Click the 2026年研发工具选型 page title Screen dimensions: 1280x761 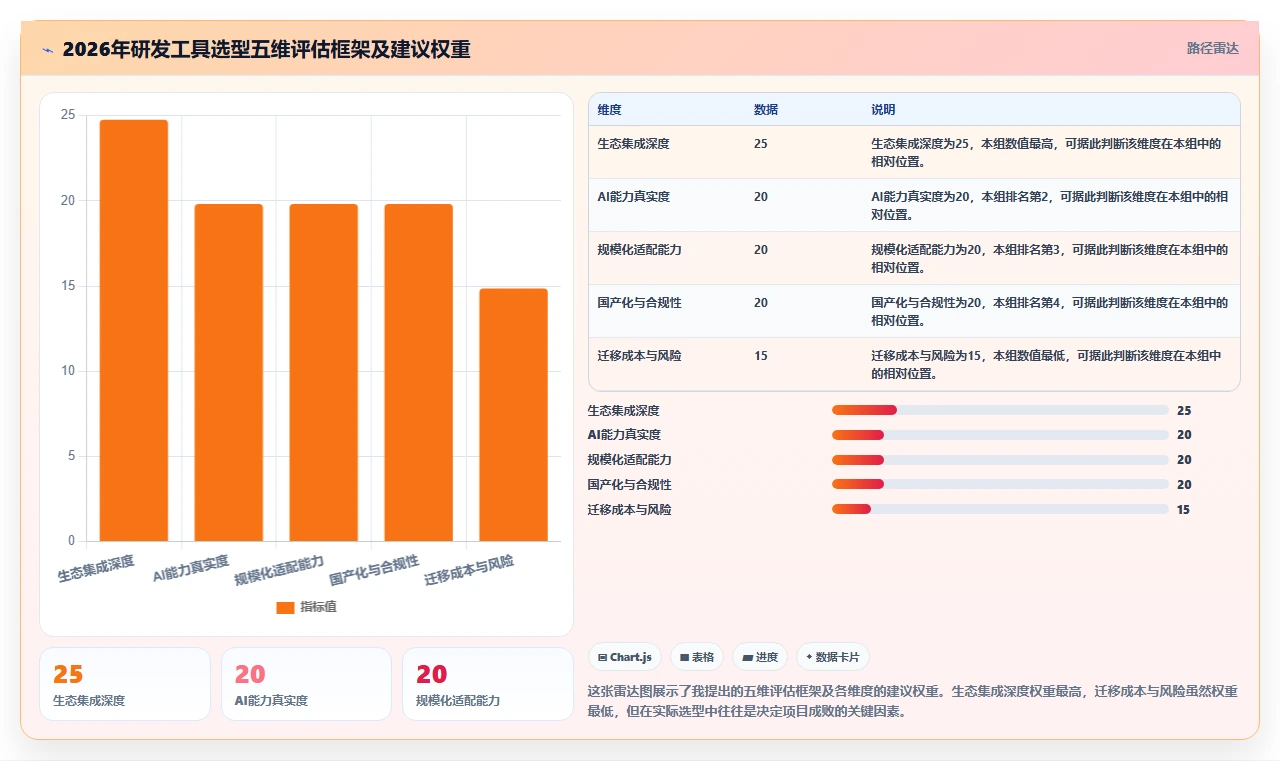(x=266, y=49)
